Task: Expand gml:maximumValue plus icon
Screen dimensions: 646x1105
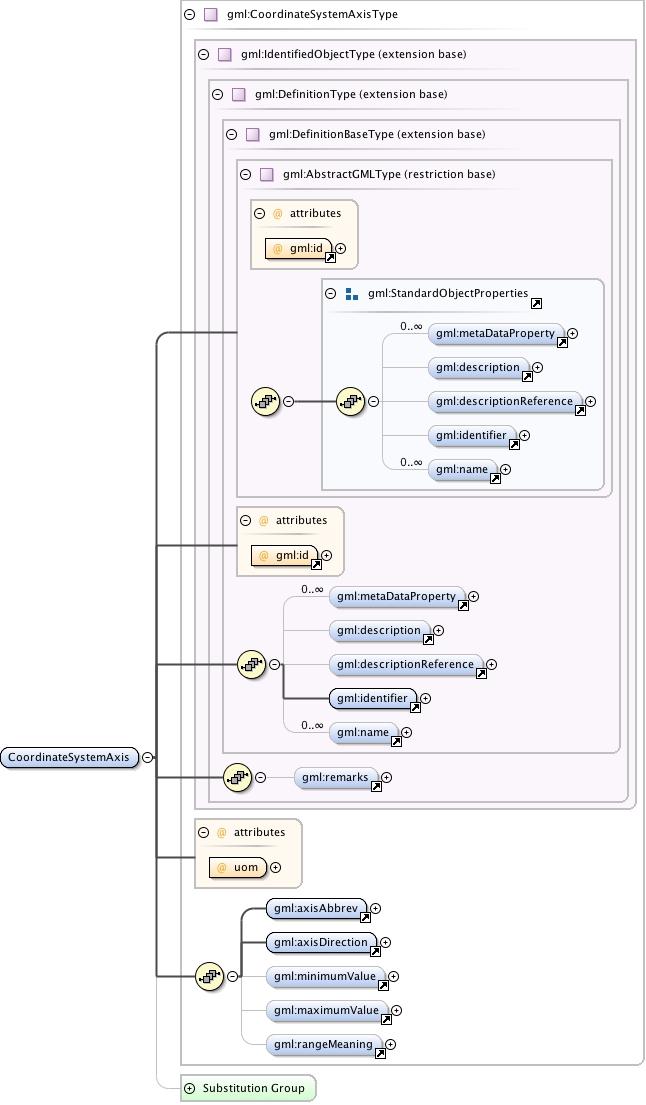Action: coord(397,1010)
